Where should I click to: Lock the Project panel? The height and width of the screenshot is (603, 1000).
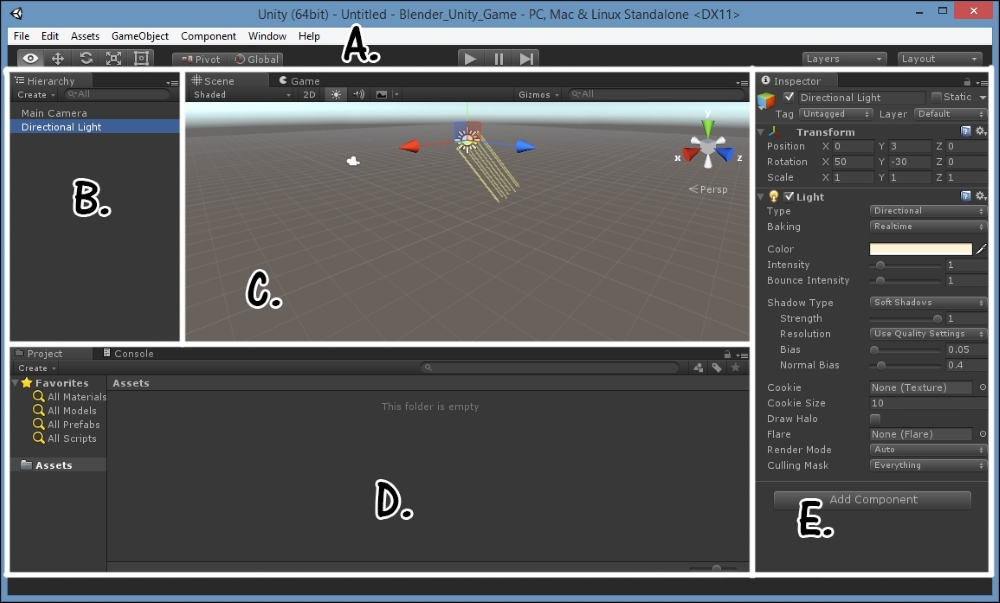tap(727, 354)
